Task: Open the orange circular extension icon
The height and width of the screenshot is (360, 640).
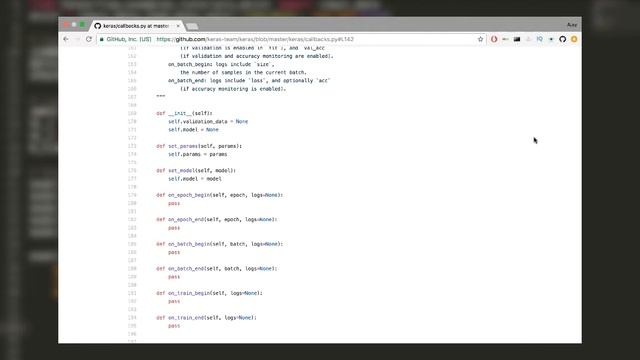Action: [574, 39]
